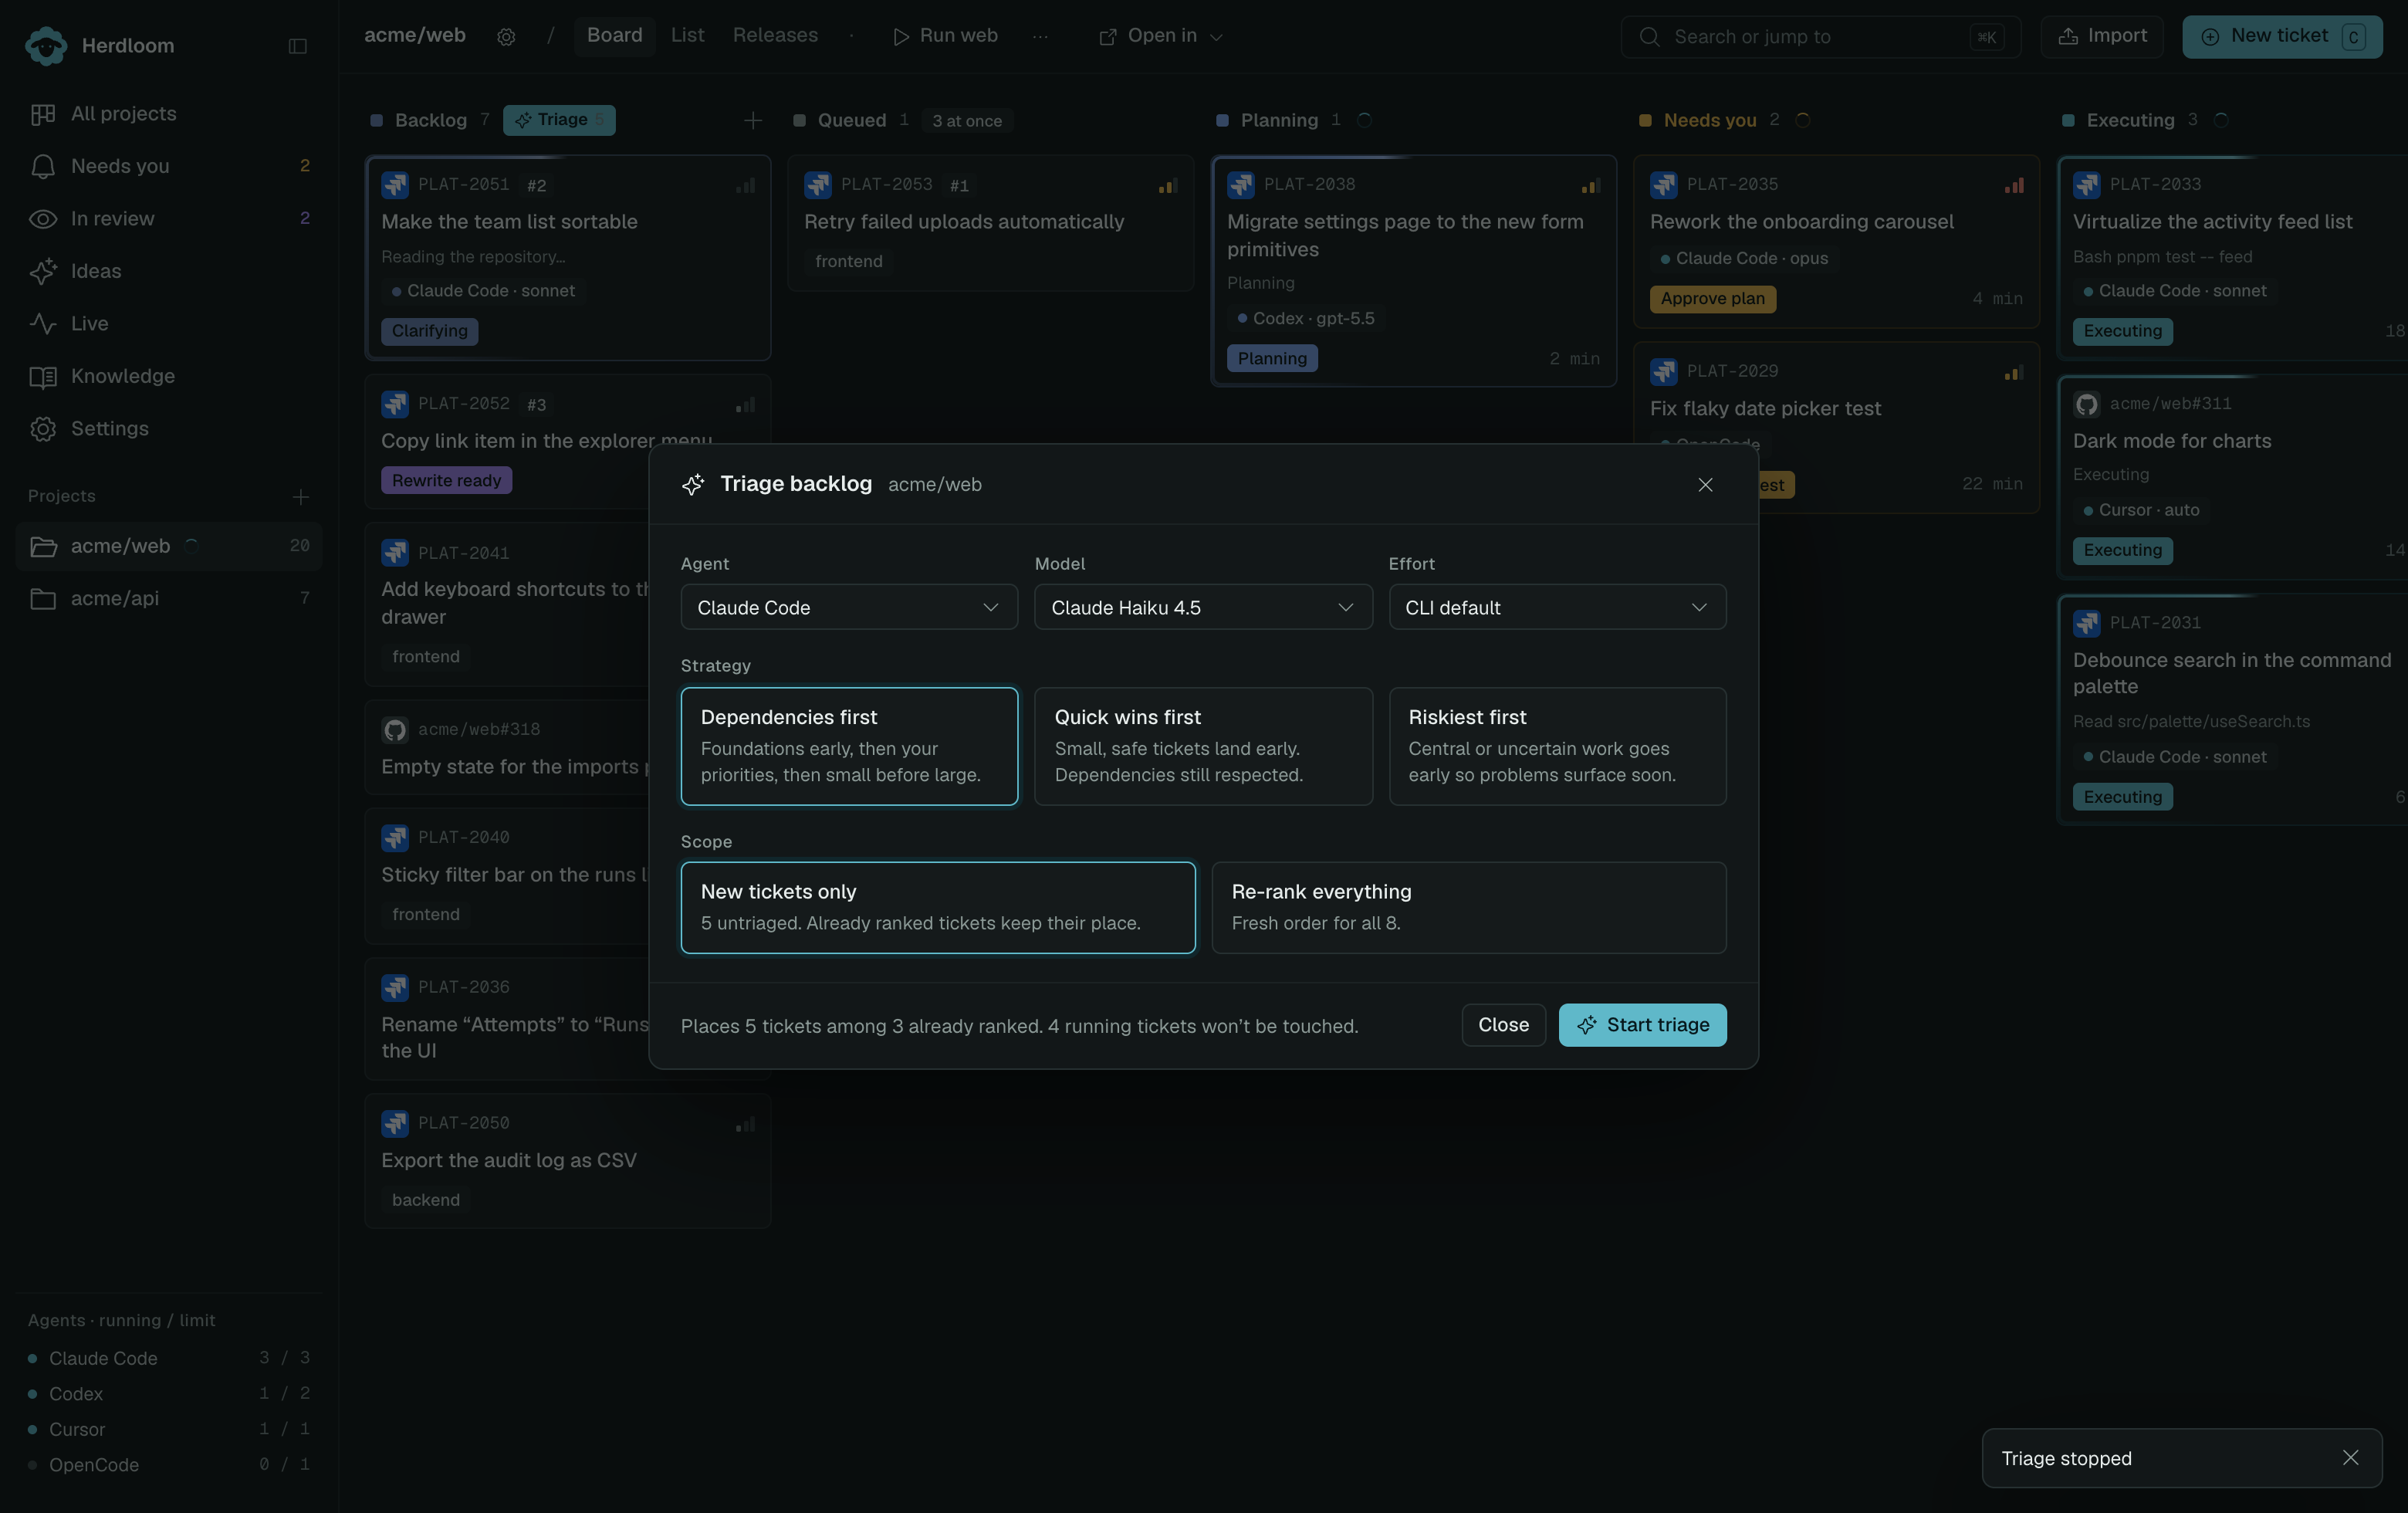Click the acme/web breadcrumb title
Viewport: 2408px width, 1513px height.
point(414,36)
